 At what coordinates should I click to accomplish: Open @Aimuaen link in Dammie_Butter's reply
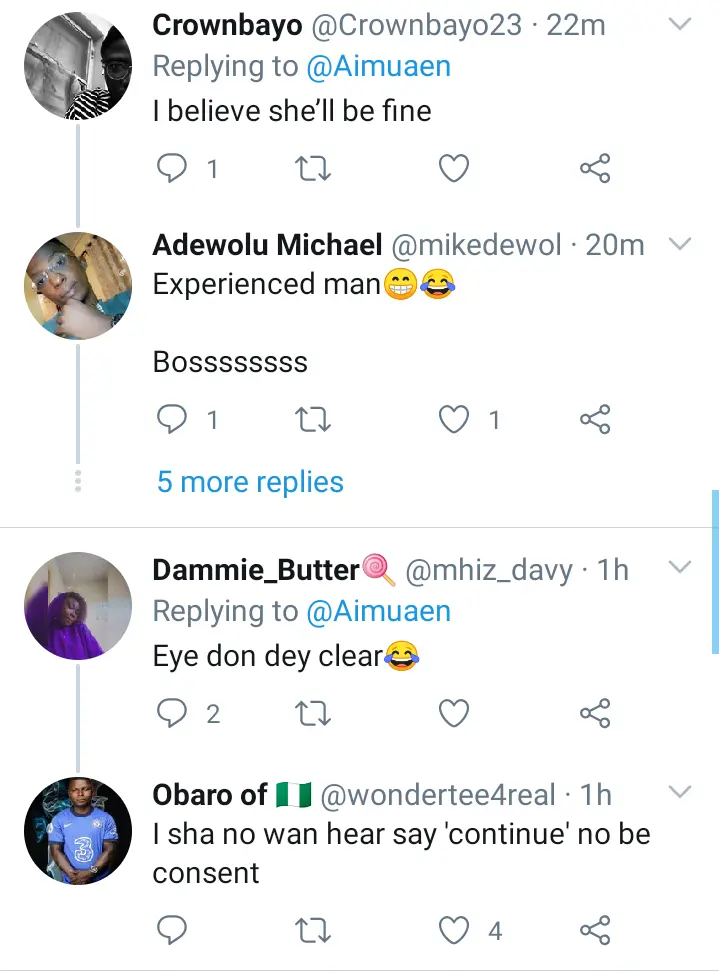(x=378, y=611)
